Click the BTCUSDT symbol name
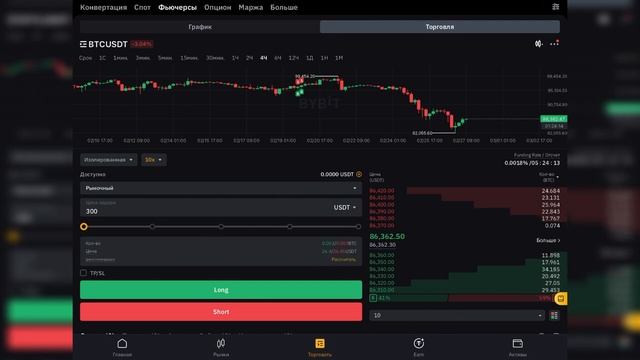The height and width of the screenshot is (360, 640). pos(108,44)
